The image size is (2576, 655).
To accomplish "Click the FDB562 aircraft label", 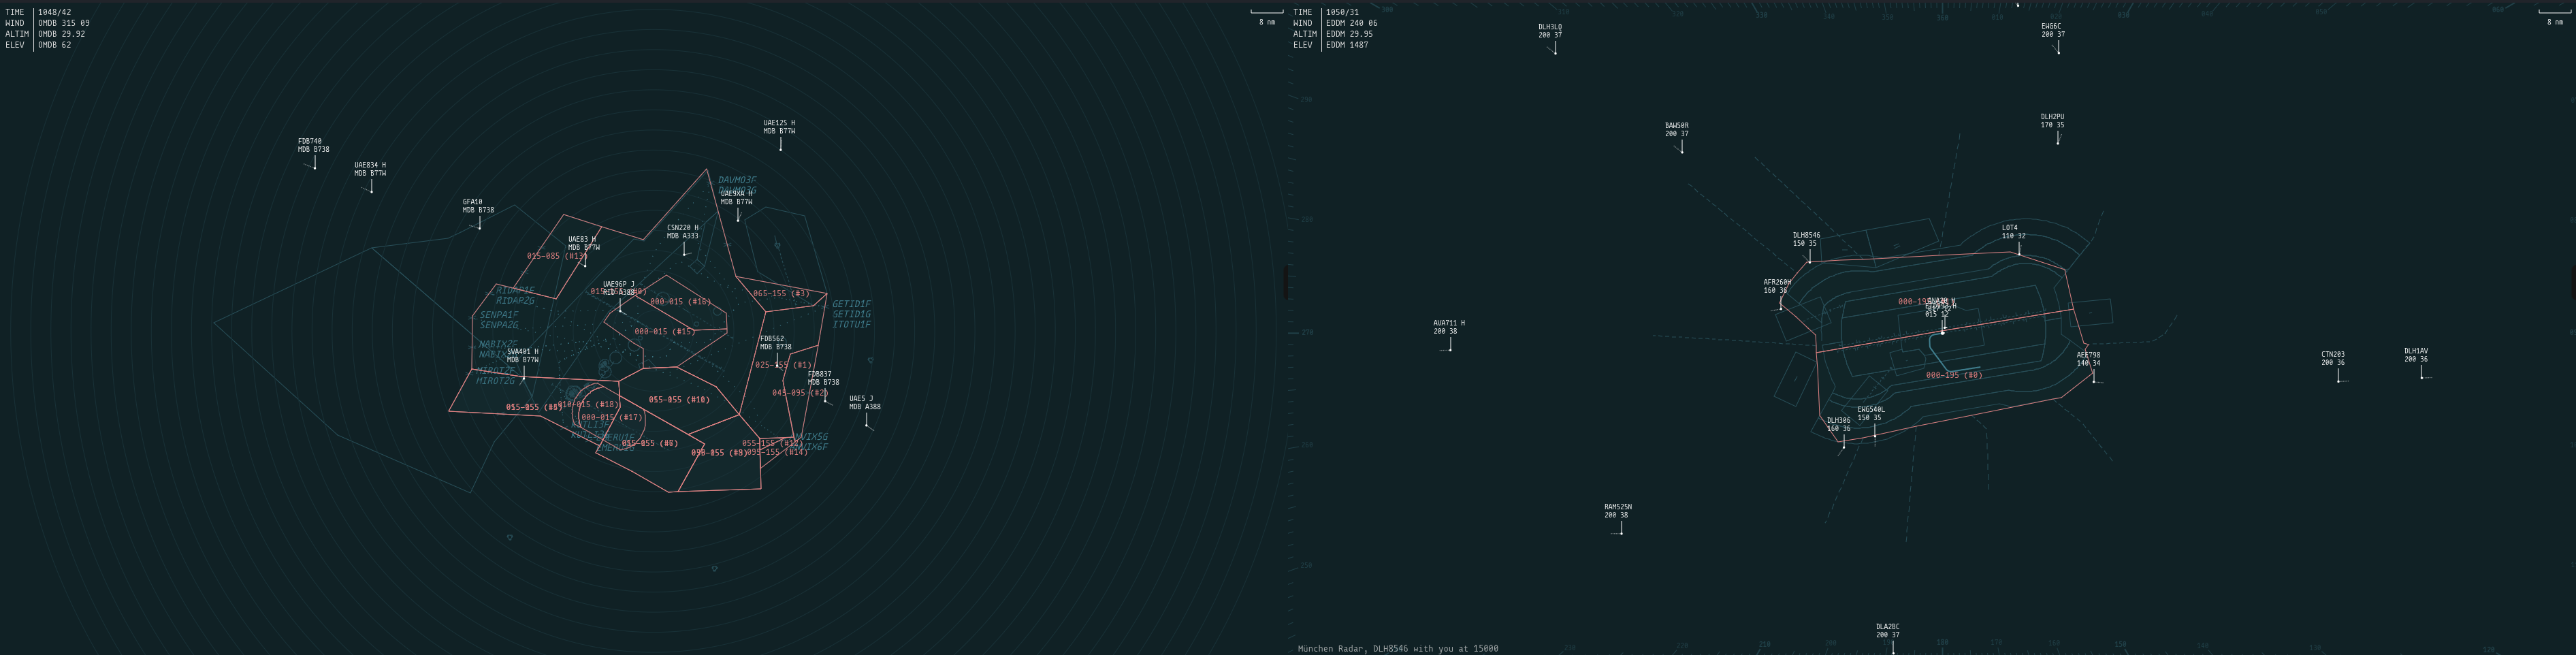I will [775, 343].
